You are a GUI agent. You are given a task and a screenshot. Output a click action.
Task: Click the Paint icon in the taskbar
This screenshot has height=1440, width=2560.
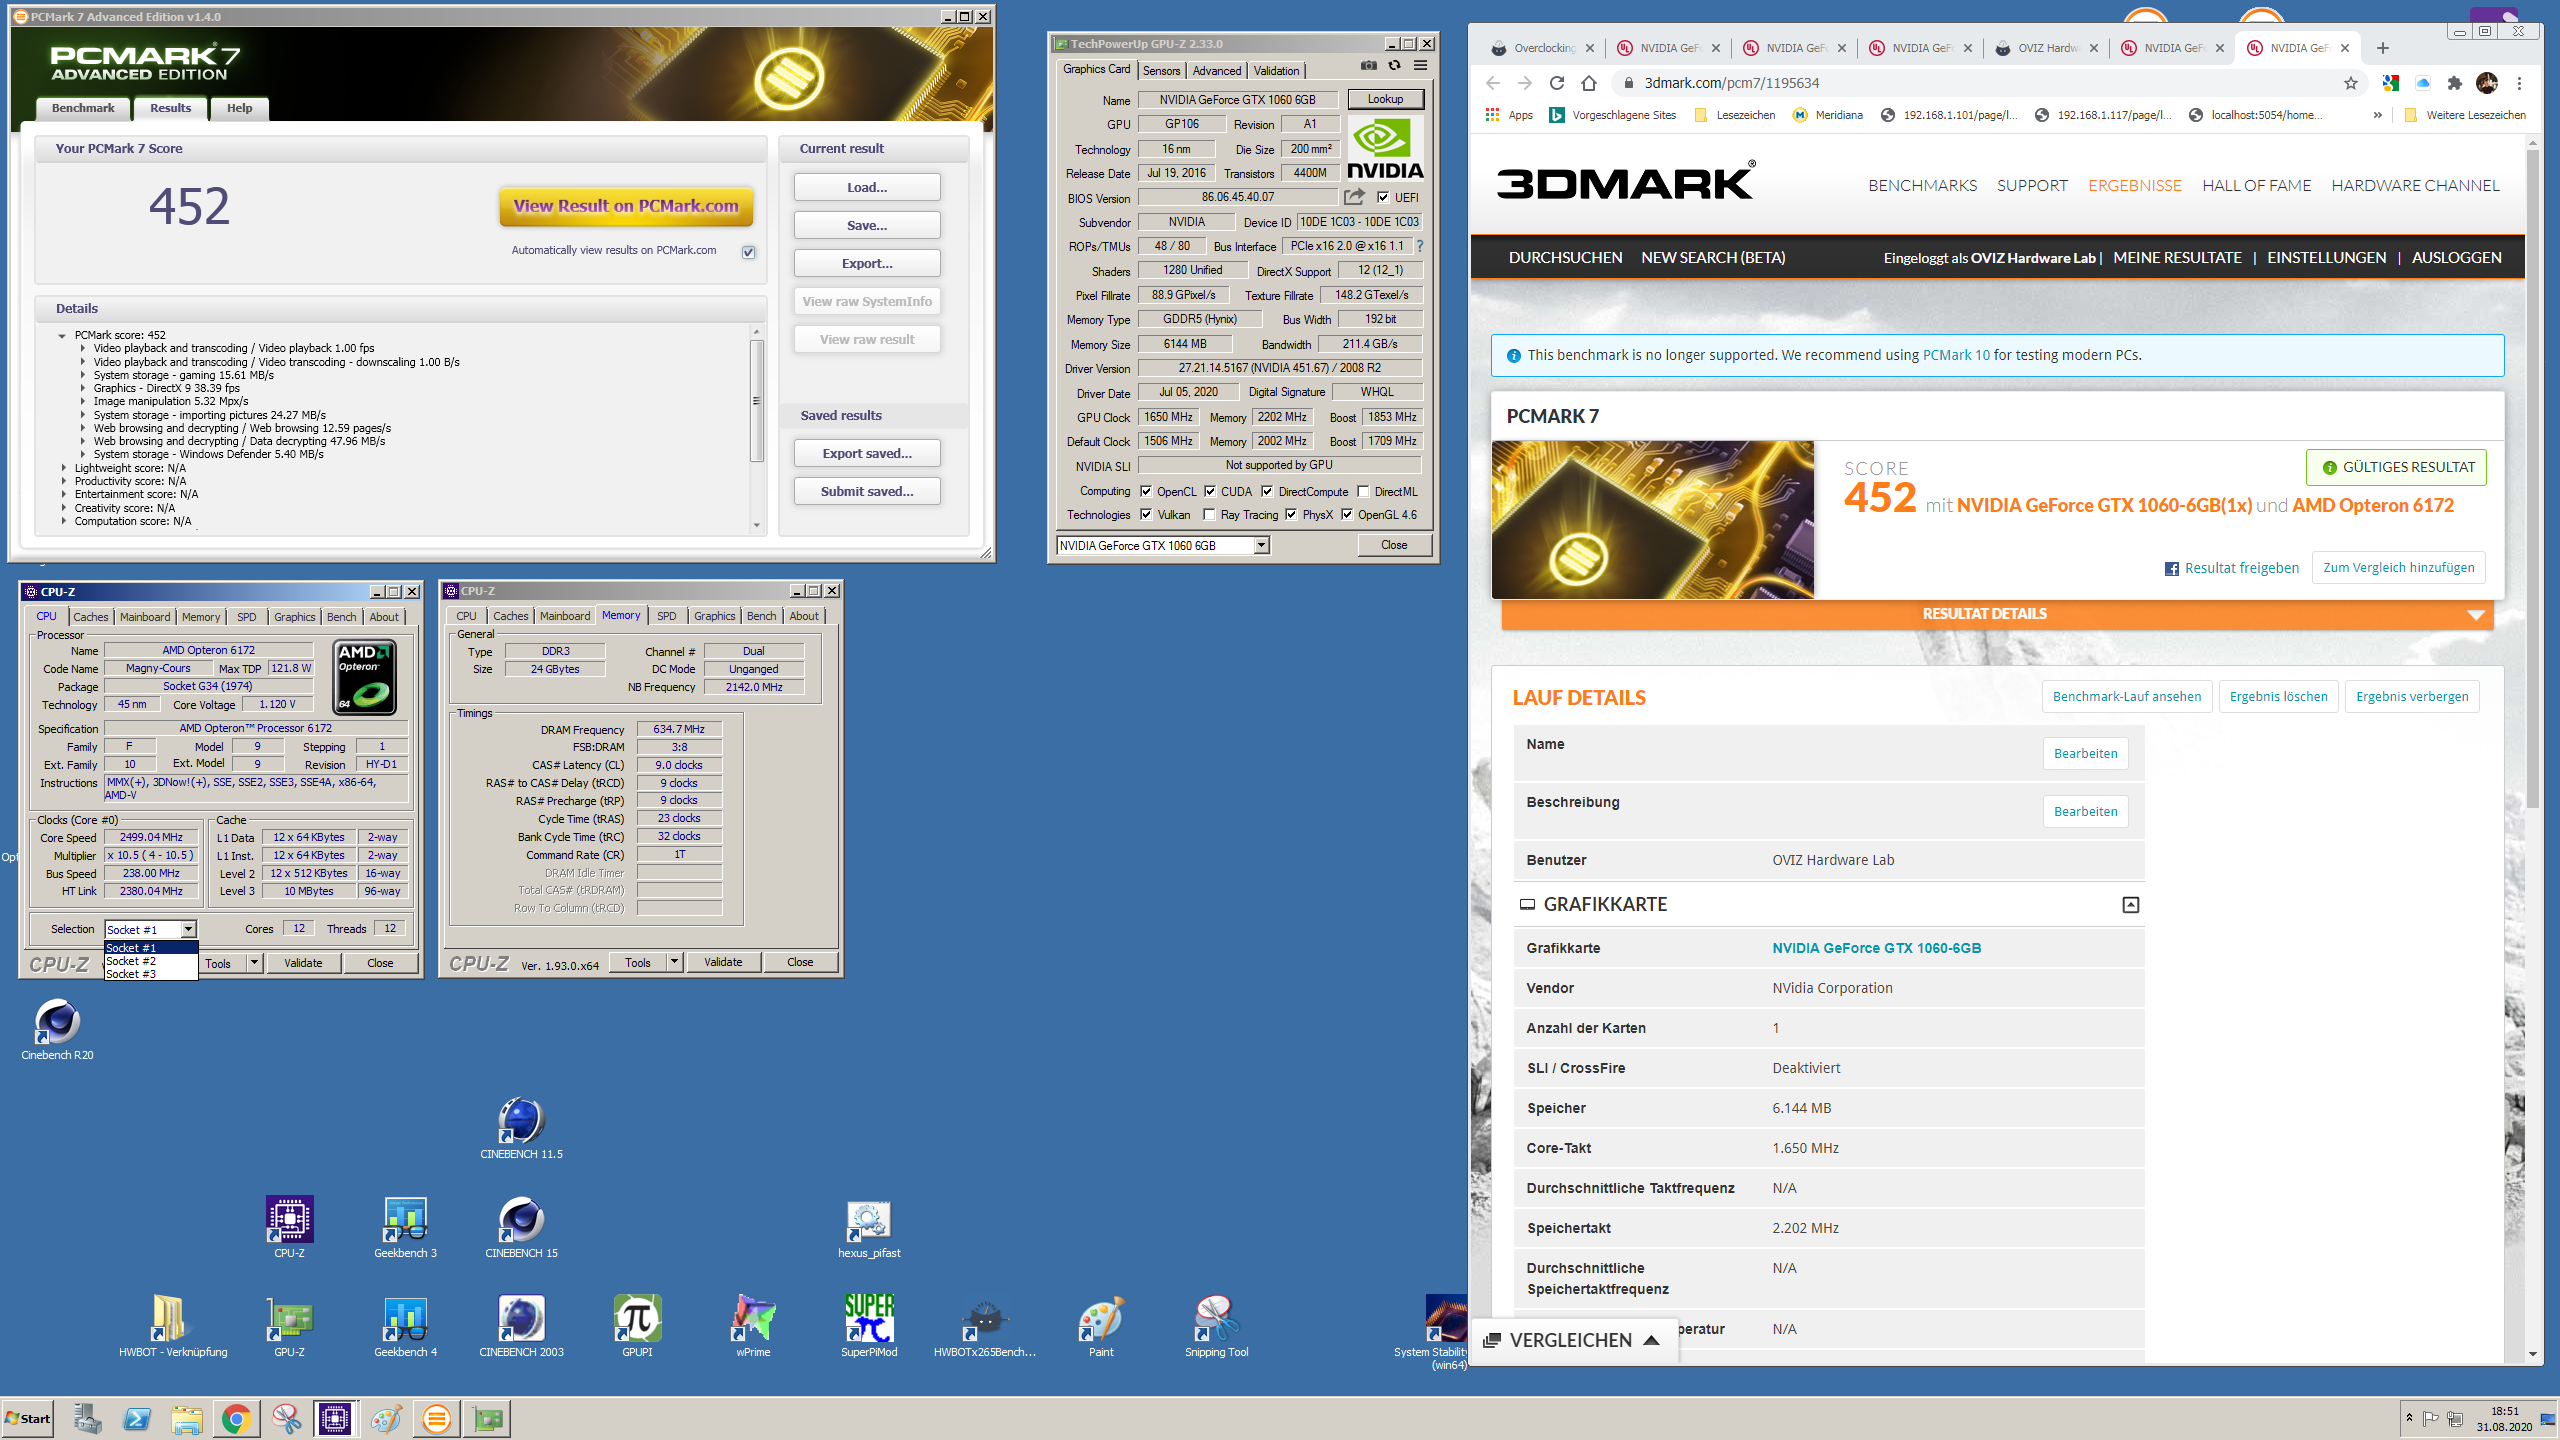(386, 1418)
